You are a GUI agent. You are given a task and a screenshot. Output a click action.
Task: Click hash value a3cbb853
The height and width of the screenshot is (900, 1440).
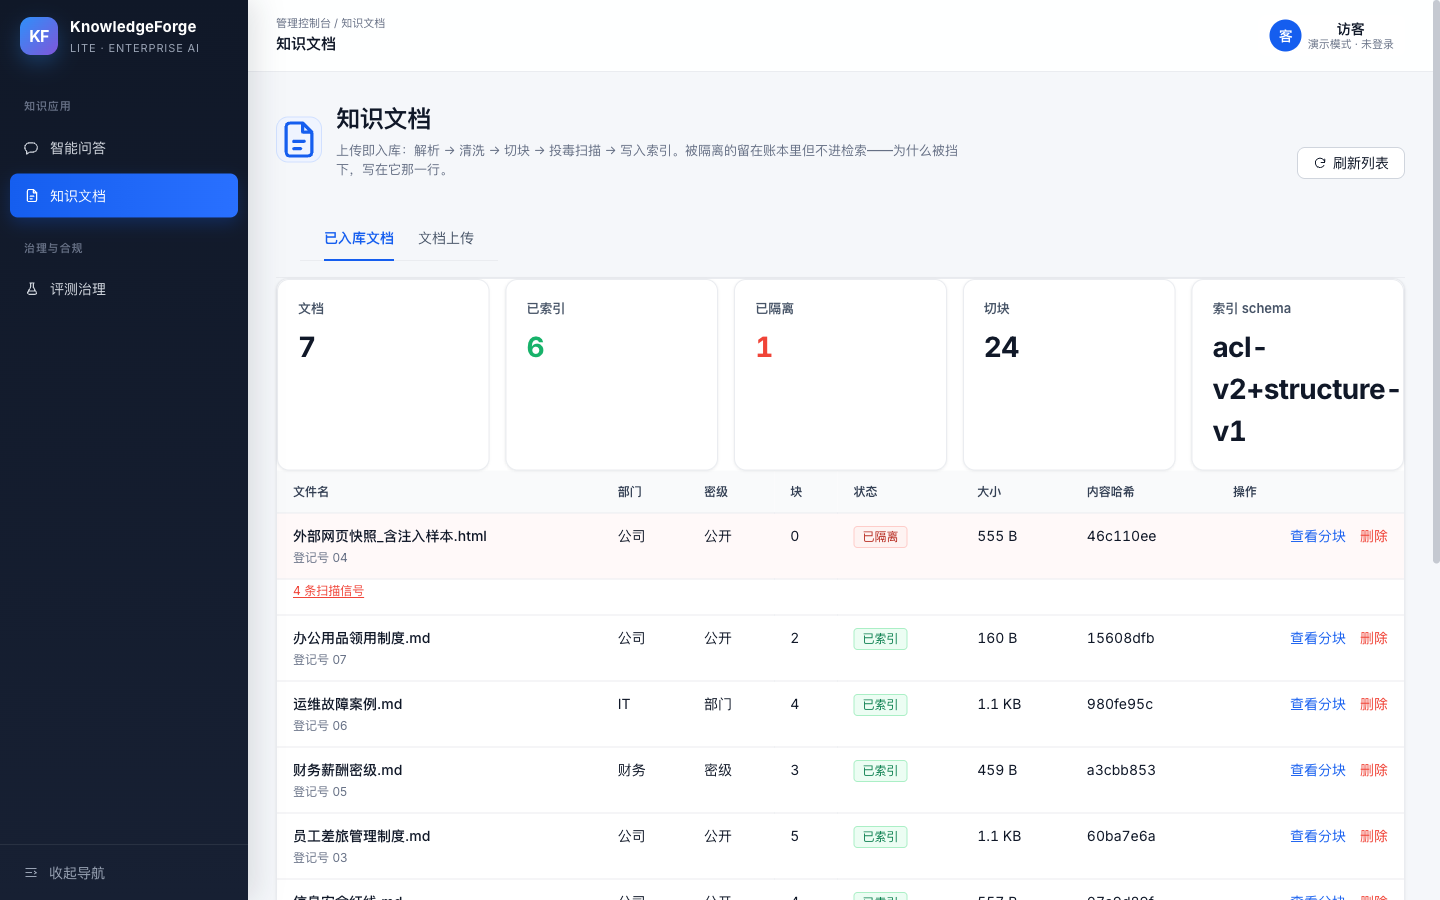pyautogui.click(x=1121, y=770)
